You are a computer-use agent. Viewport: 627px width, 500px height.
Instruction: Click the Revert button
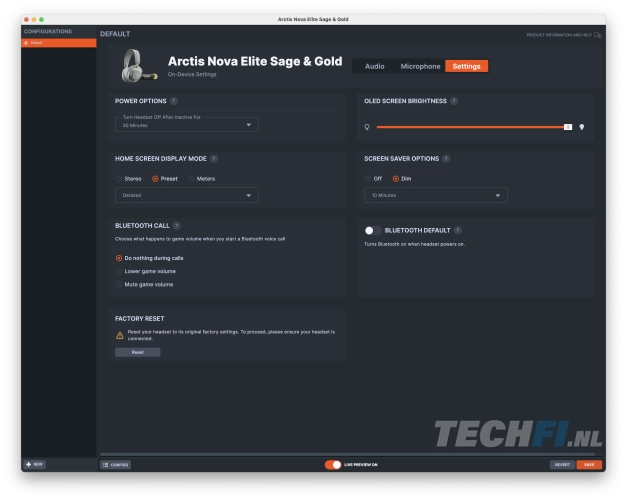[x=562, y=465]
